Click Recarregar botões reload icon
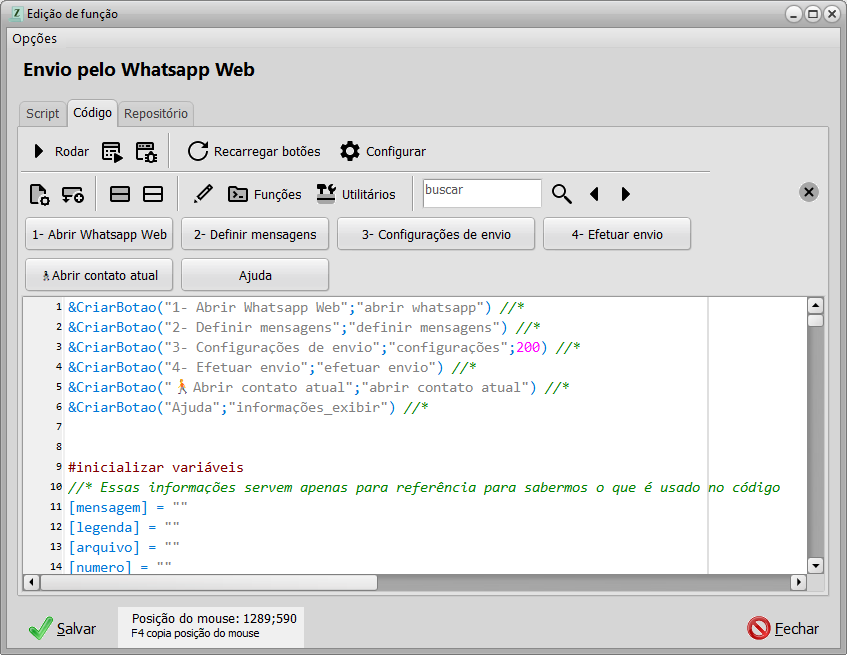The image size is (847, 655). click(198, 152)
